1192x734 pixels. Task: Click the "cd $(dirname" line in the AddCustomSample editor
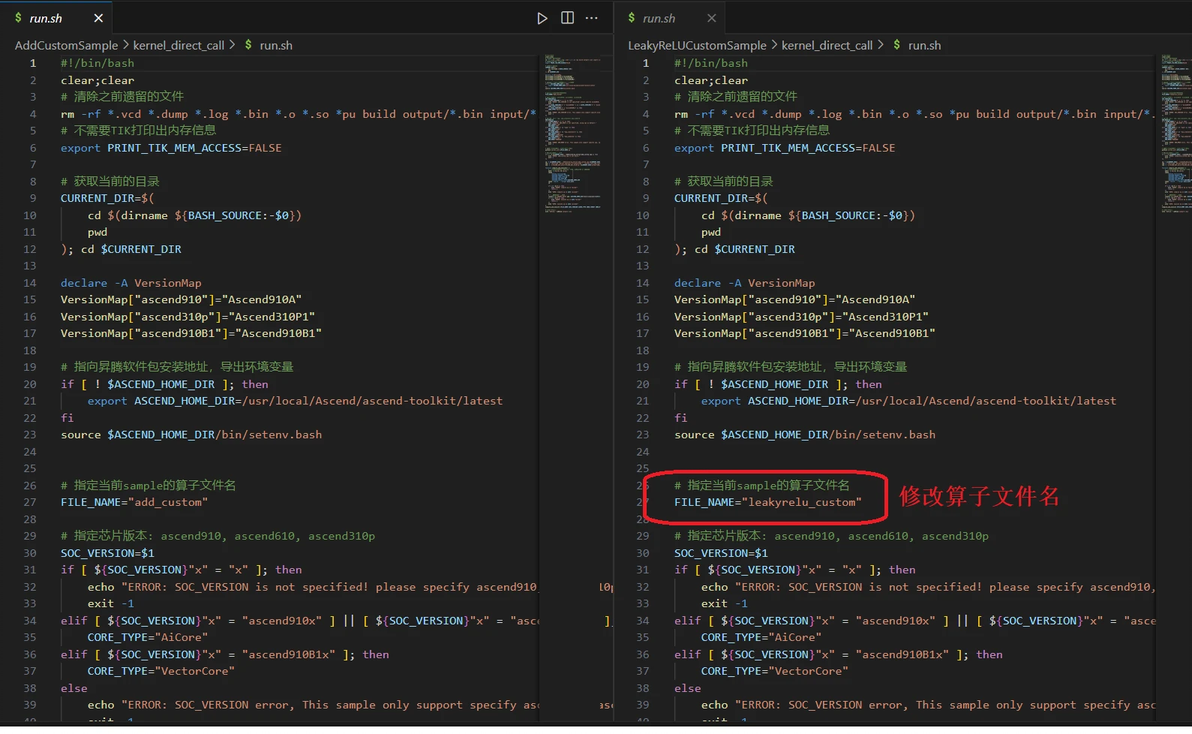pos(194,216)
